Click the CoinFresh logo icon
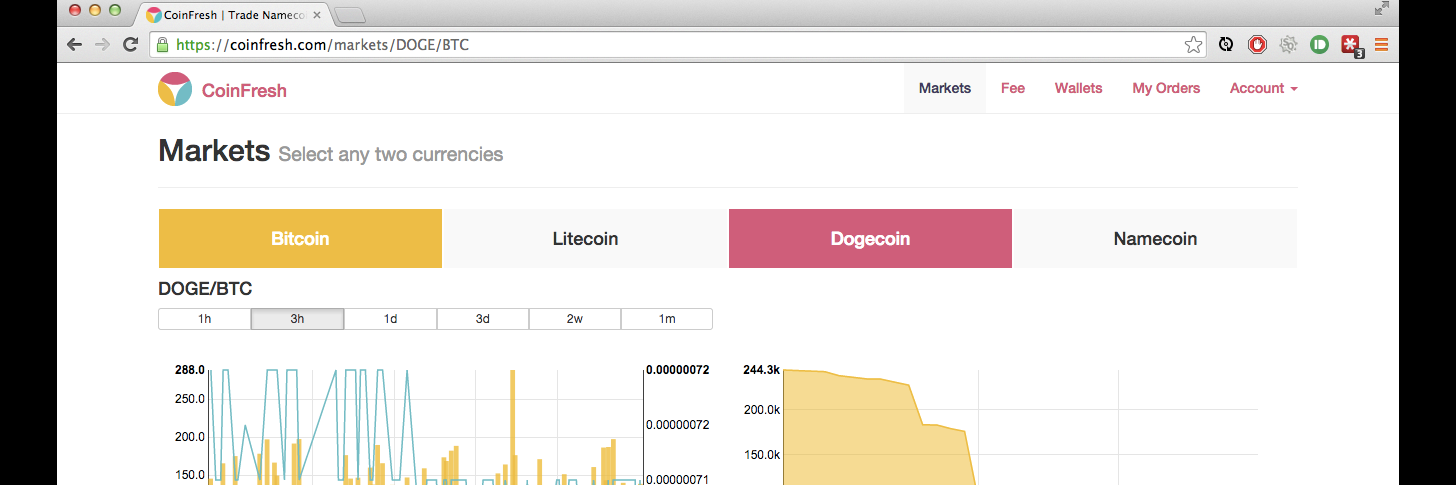The image size is (1456, 485). 175,90
